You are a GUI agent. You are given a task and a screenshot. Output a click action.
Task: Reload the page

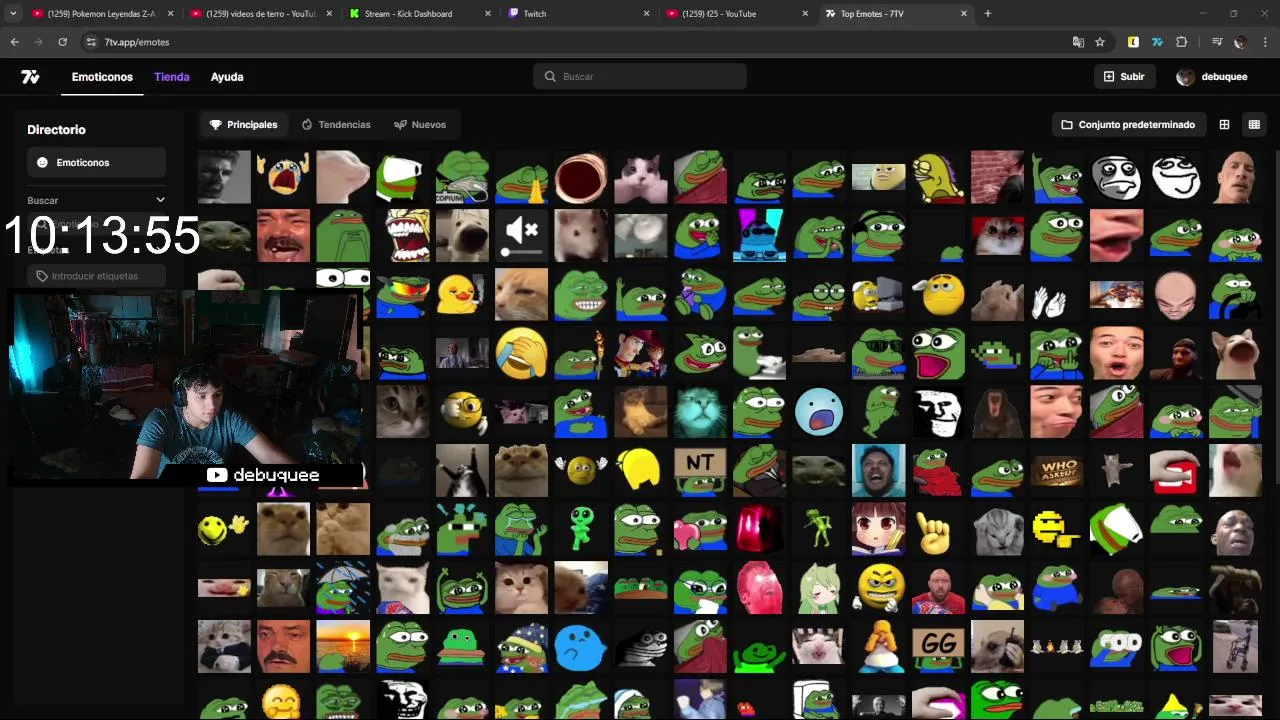[x=62, y=42]
